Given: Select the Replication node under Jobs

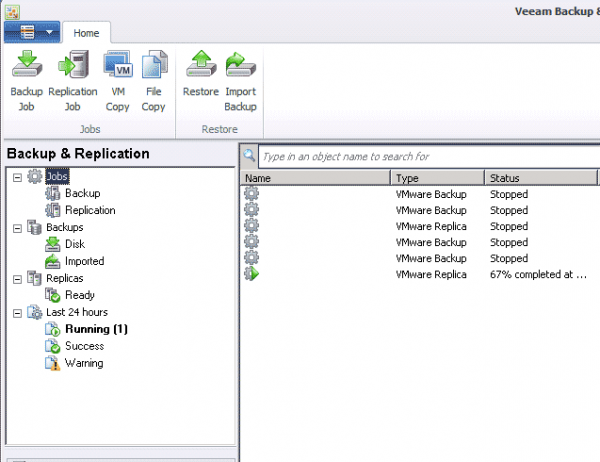Looking at the screenshot, I should click(x=90, y=210).
